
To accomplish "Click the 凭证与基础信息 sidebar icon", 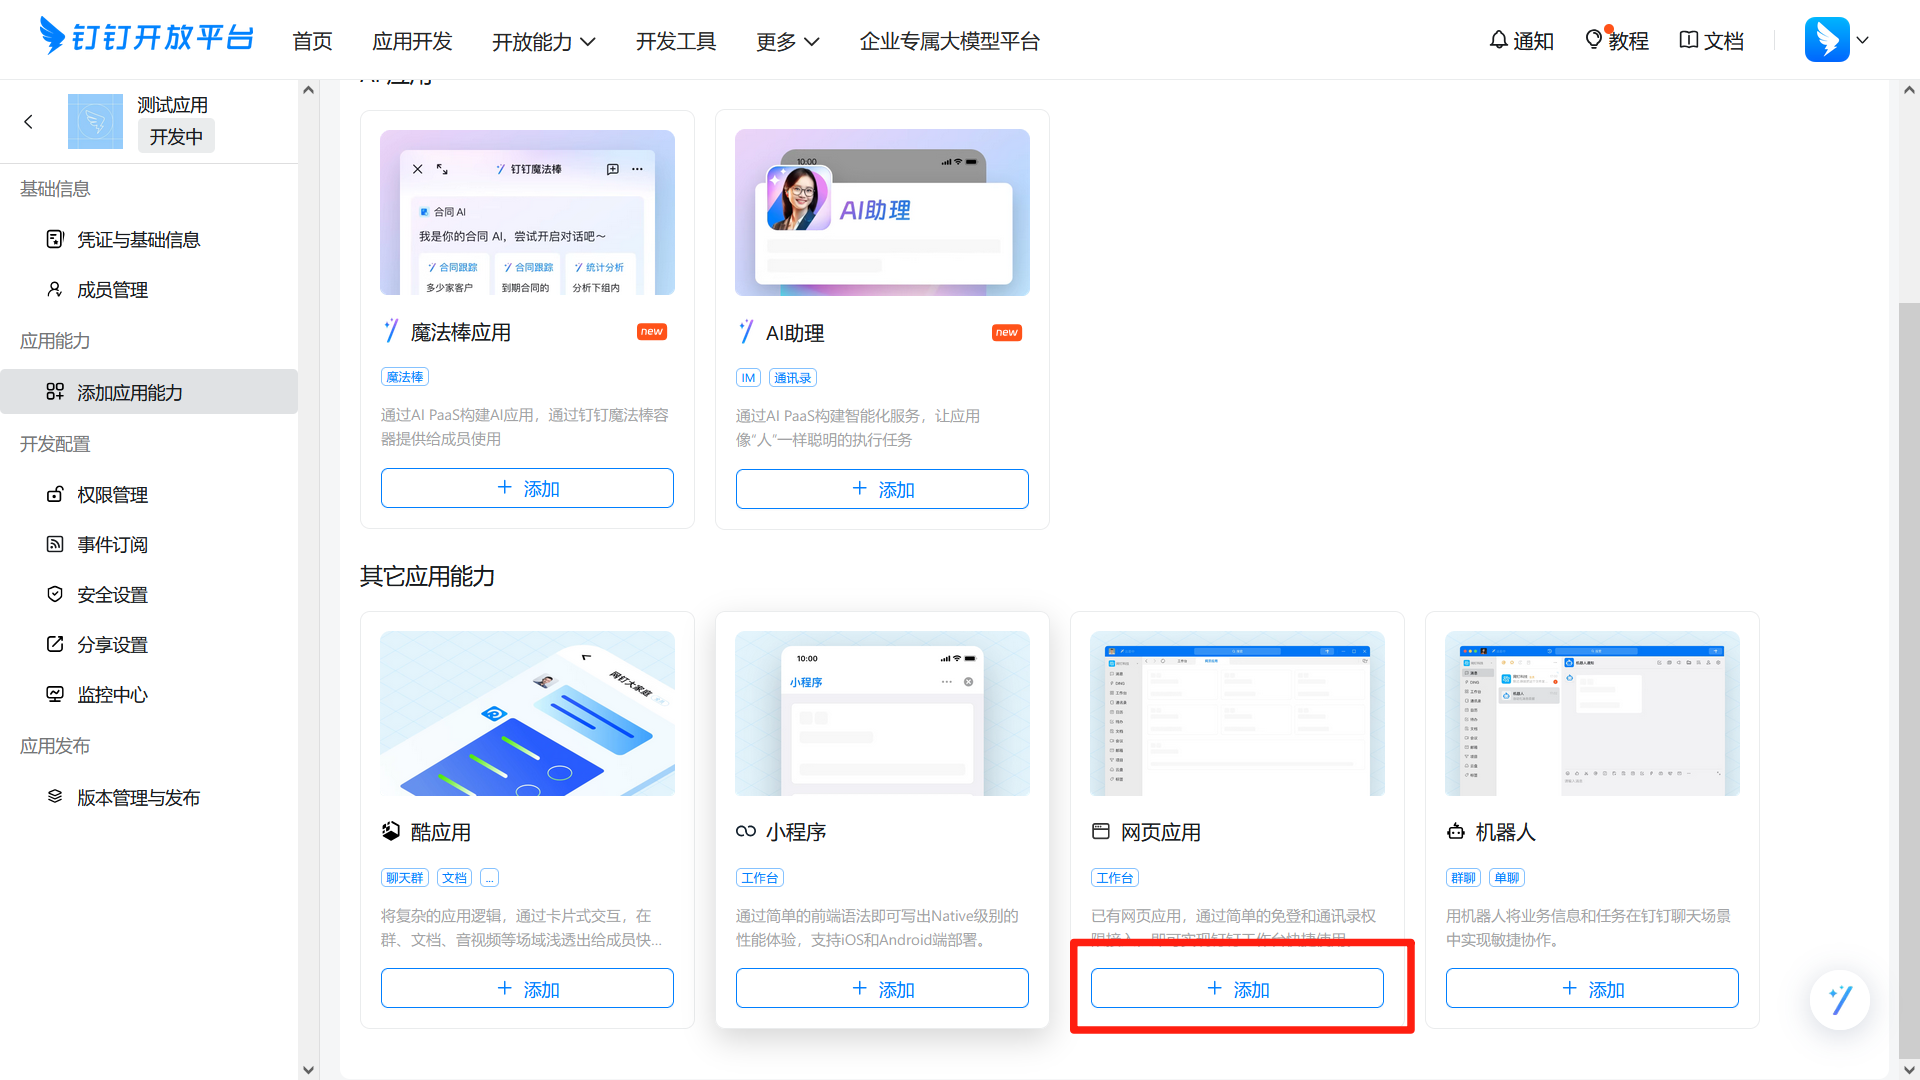I will click(55, 239).
